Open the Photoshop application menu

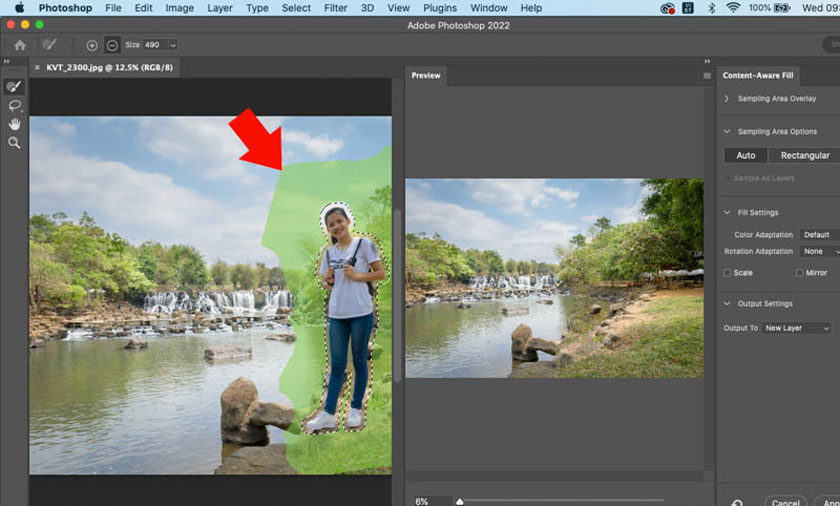pos(65,8)
